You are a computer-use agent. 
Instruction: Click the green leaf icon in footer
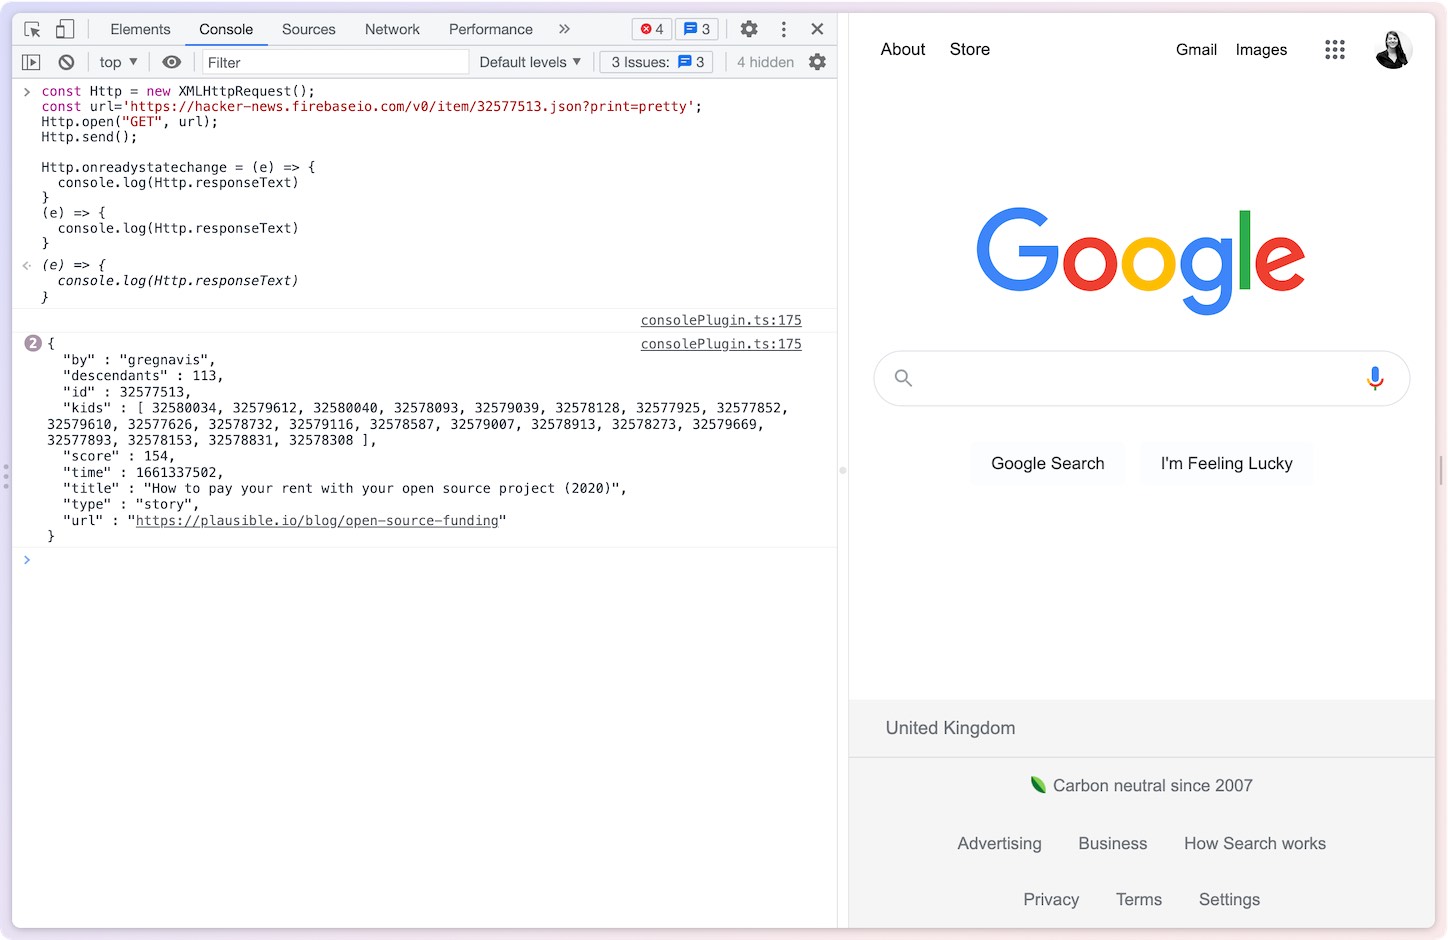1038,784
